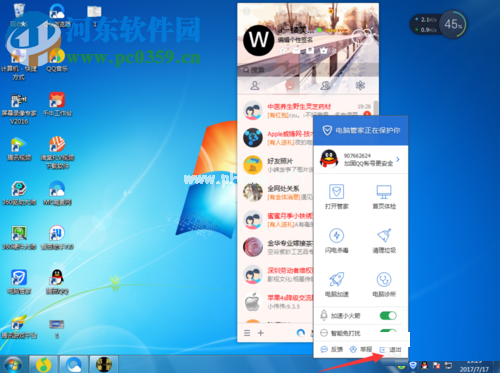Open 腾讯游戏平台 desktop shortcut
This screenshot has width=500, height=373.
[x=19, y=326]
